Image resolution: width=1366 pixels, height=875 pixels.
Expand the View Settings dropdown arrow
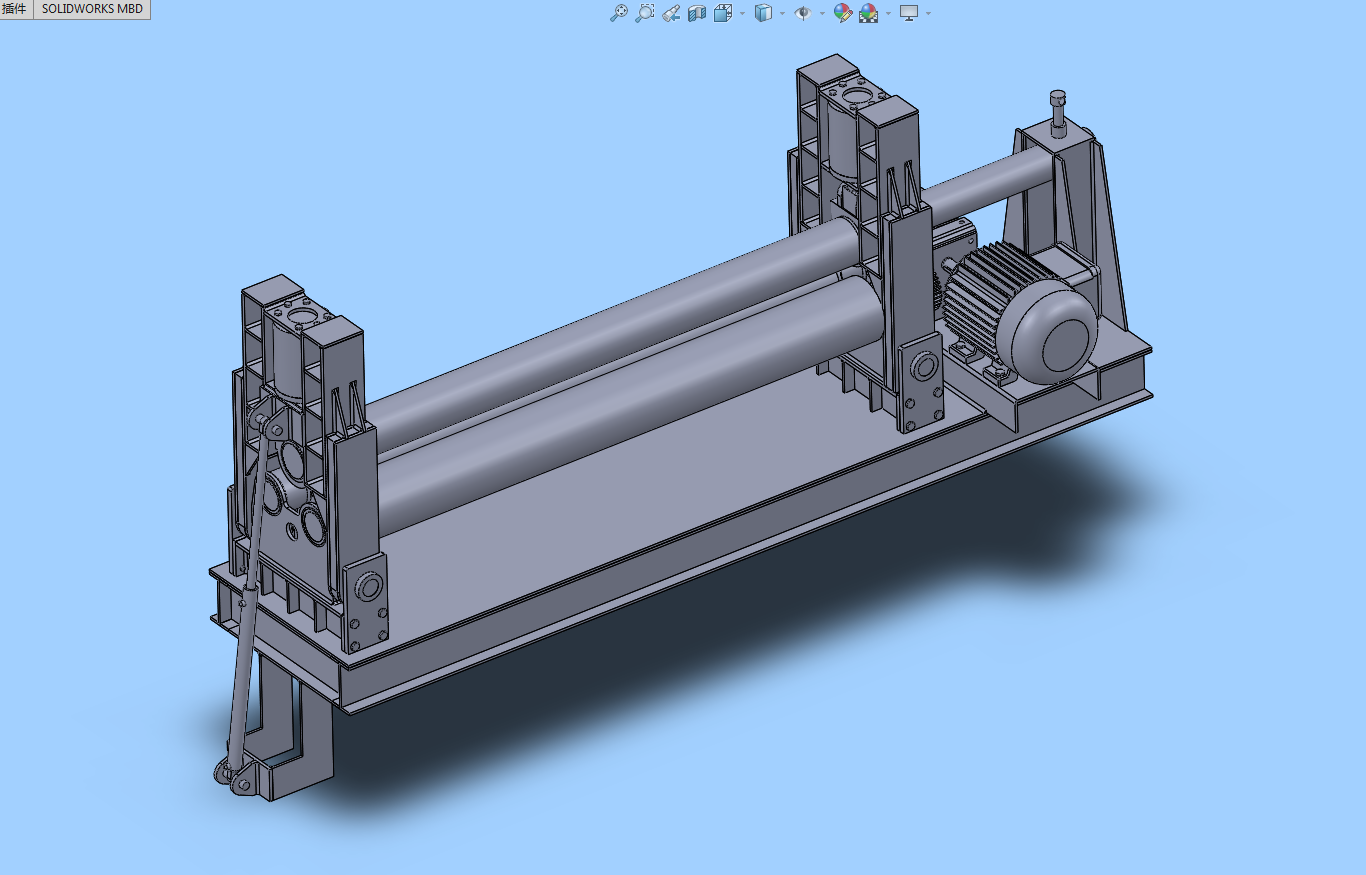(929, 14)
